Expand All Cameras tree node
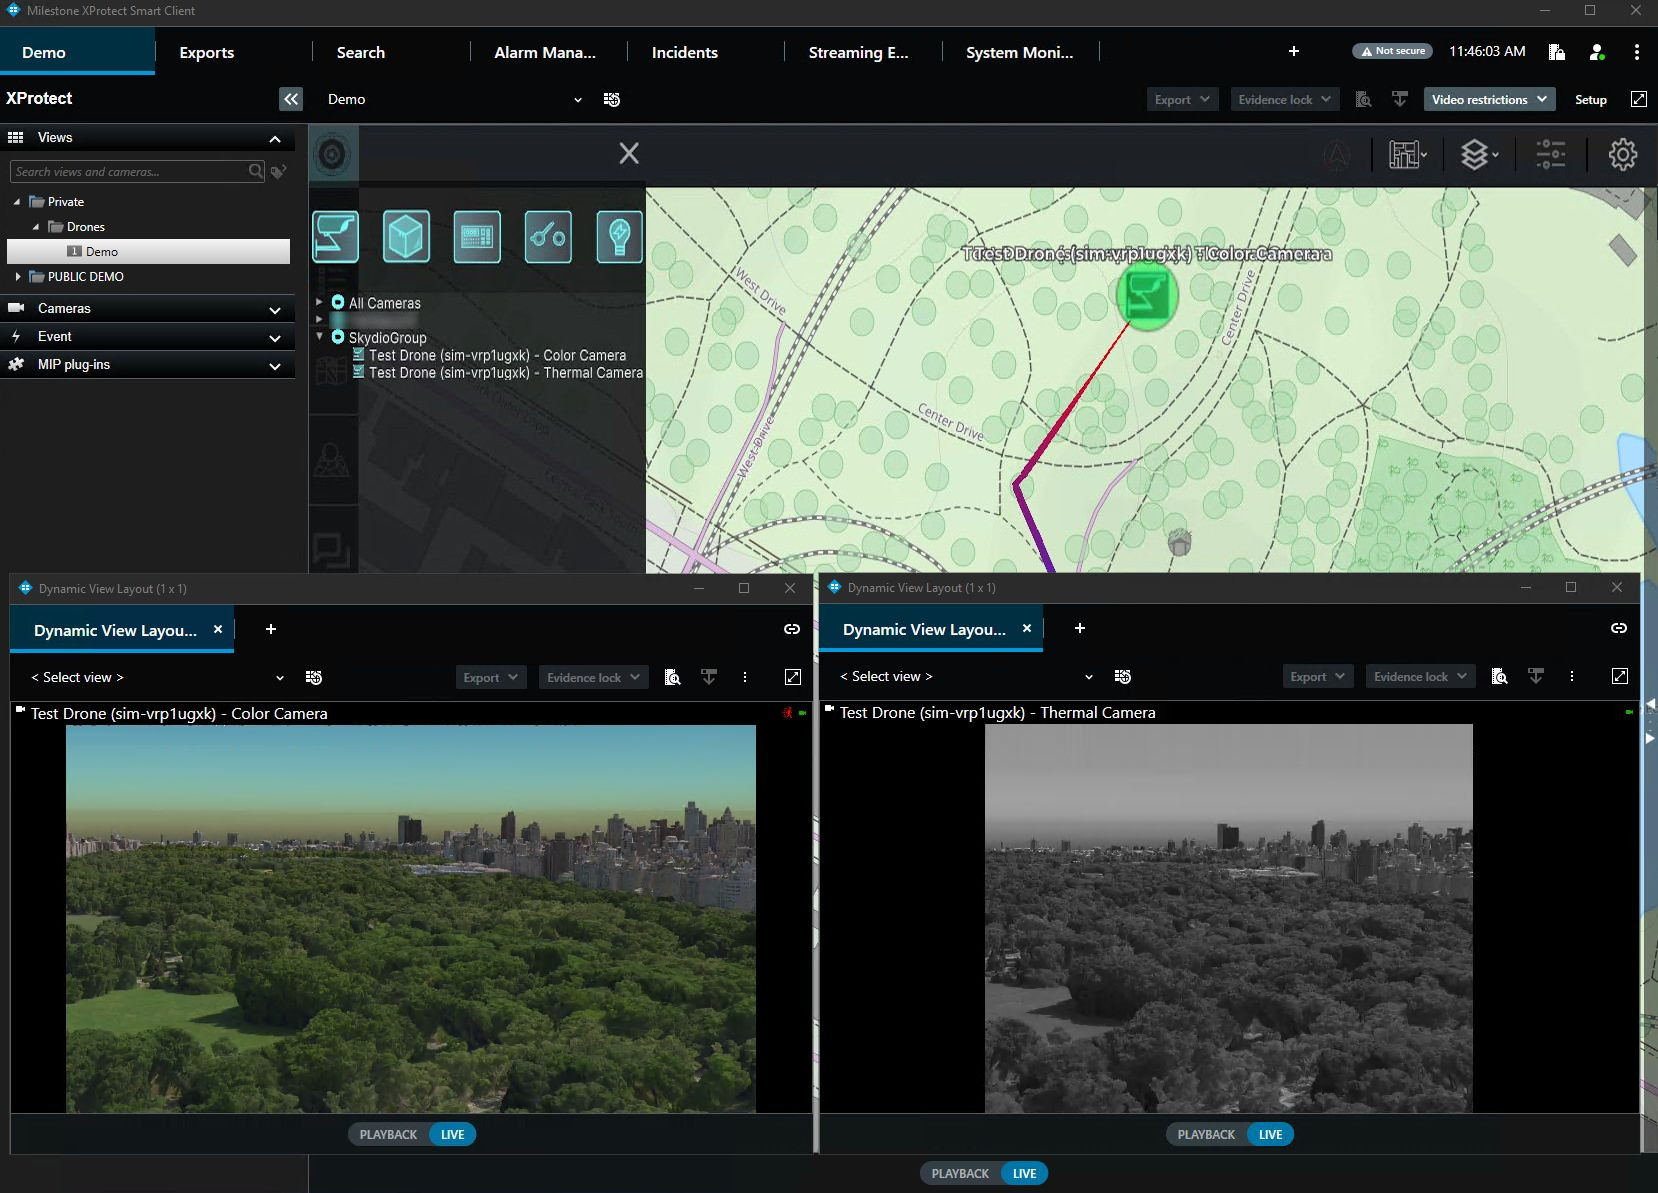 319,301
